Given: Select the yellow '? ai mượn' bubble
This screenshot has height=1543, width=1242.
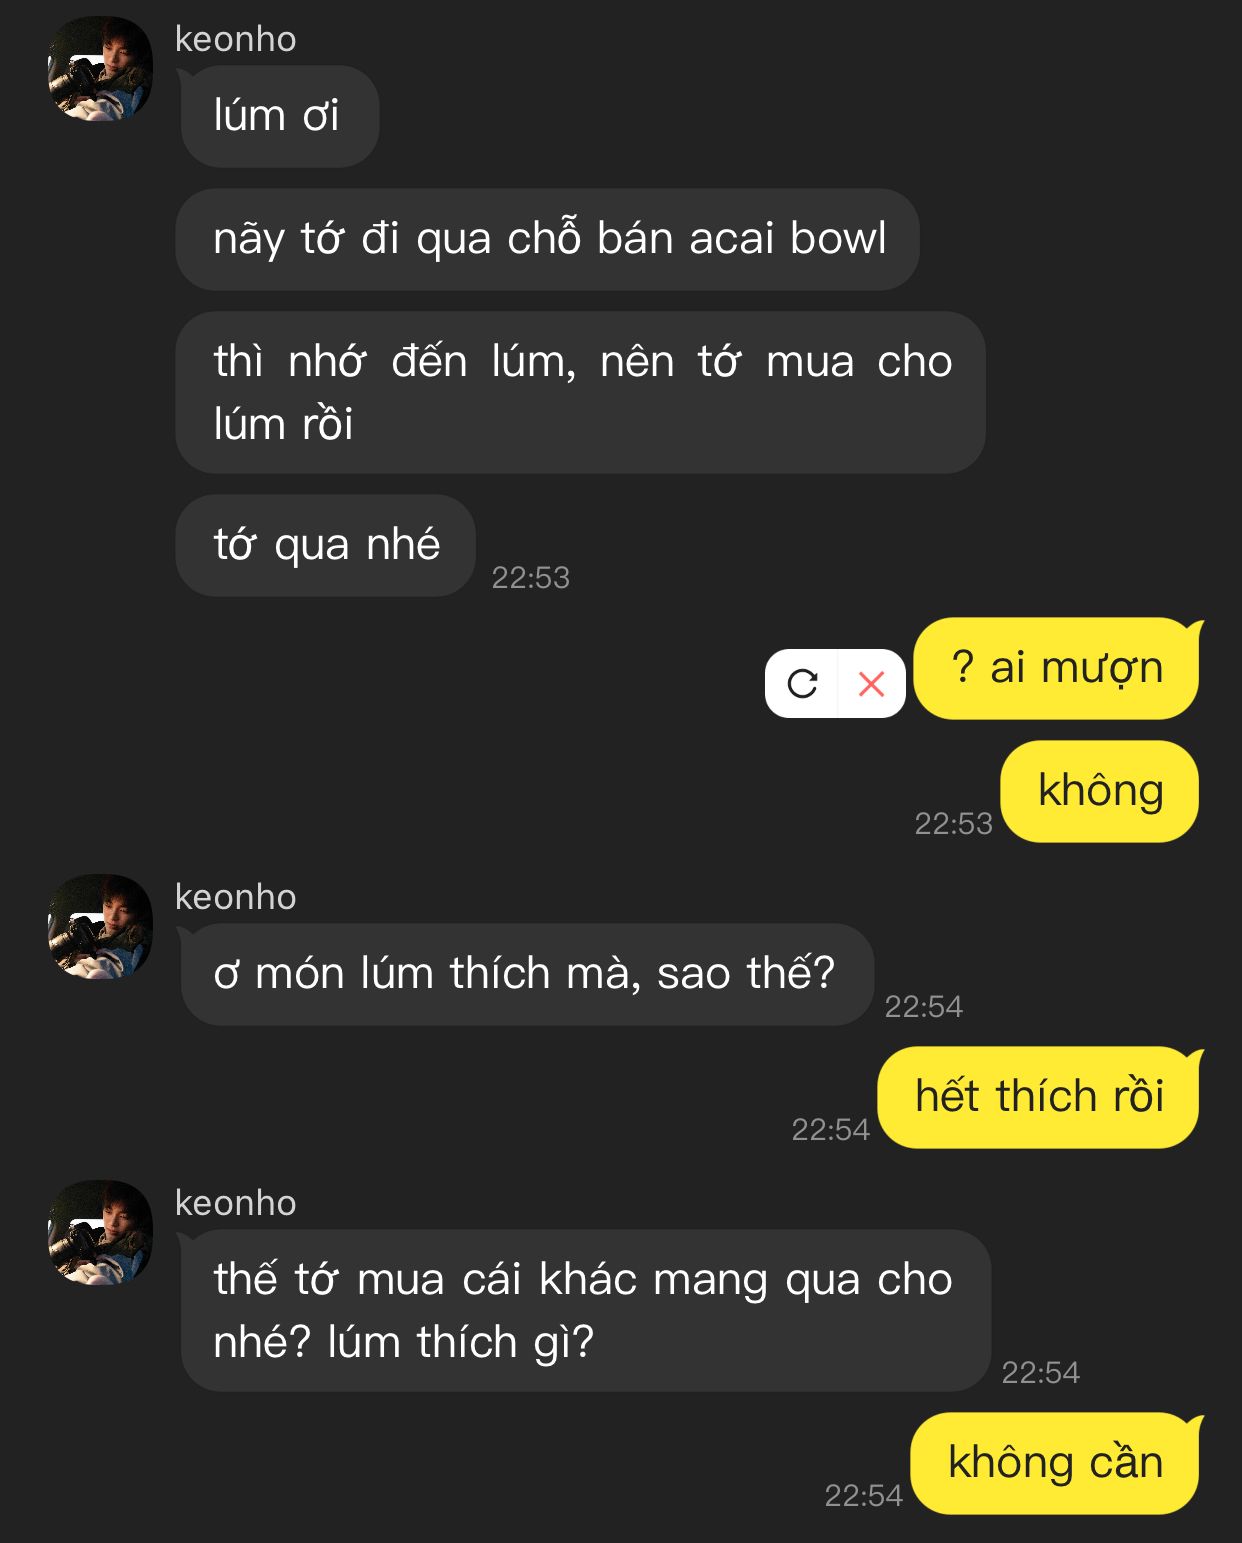Looking at the screenshot, I should (1058, 668).
